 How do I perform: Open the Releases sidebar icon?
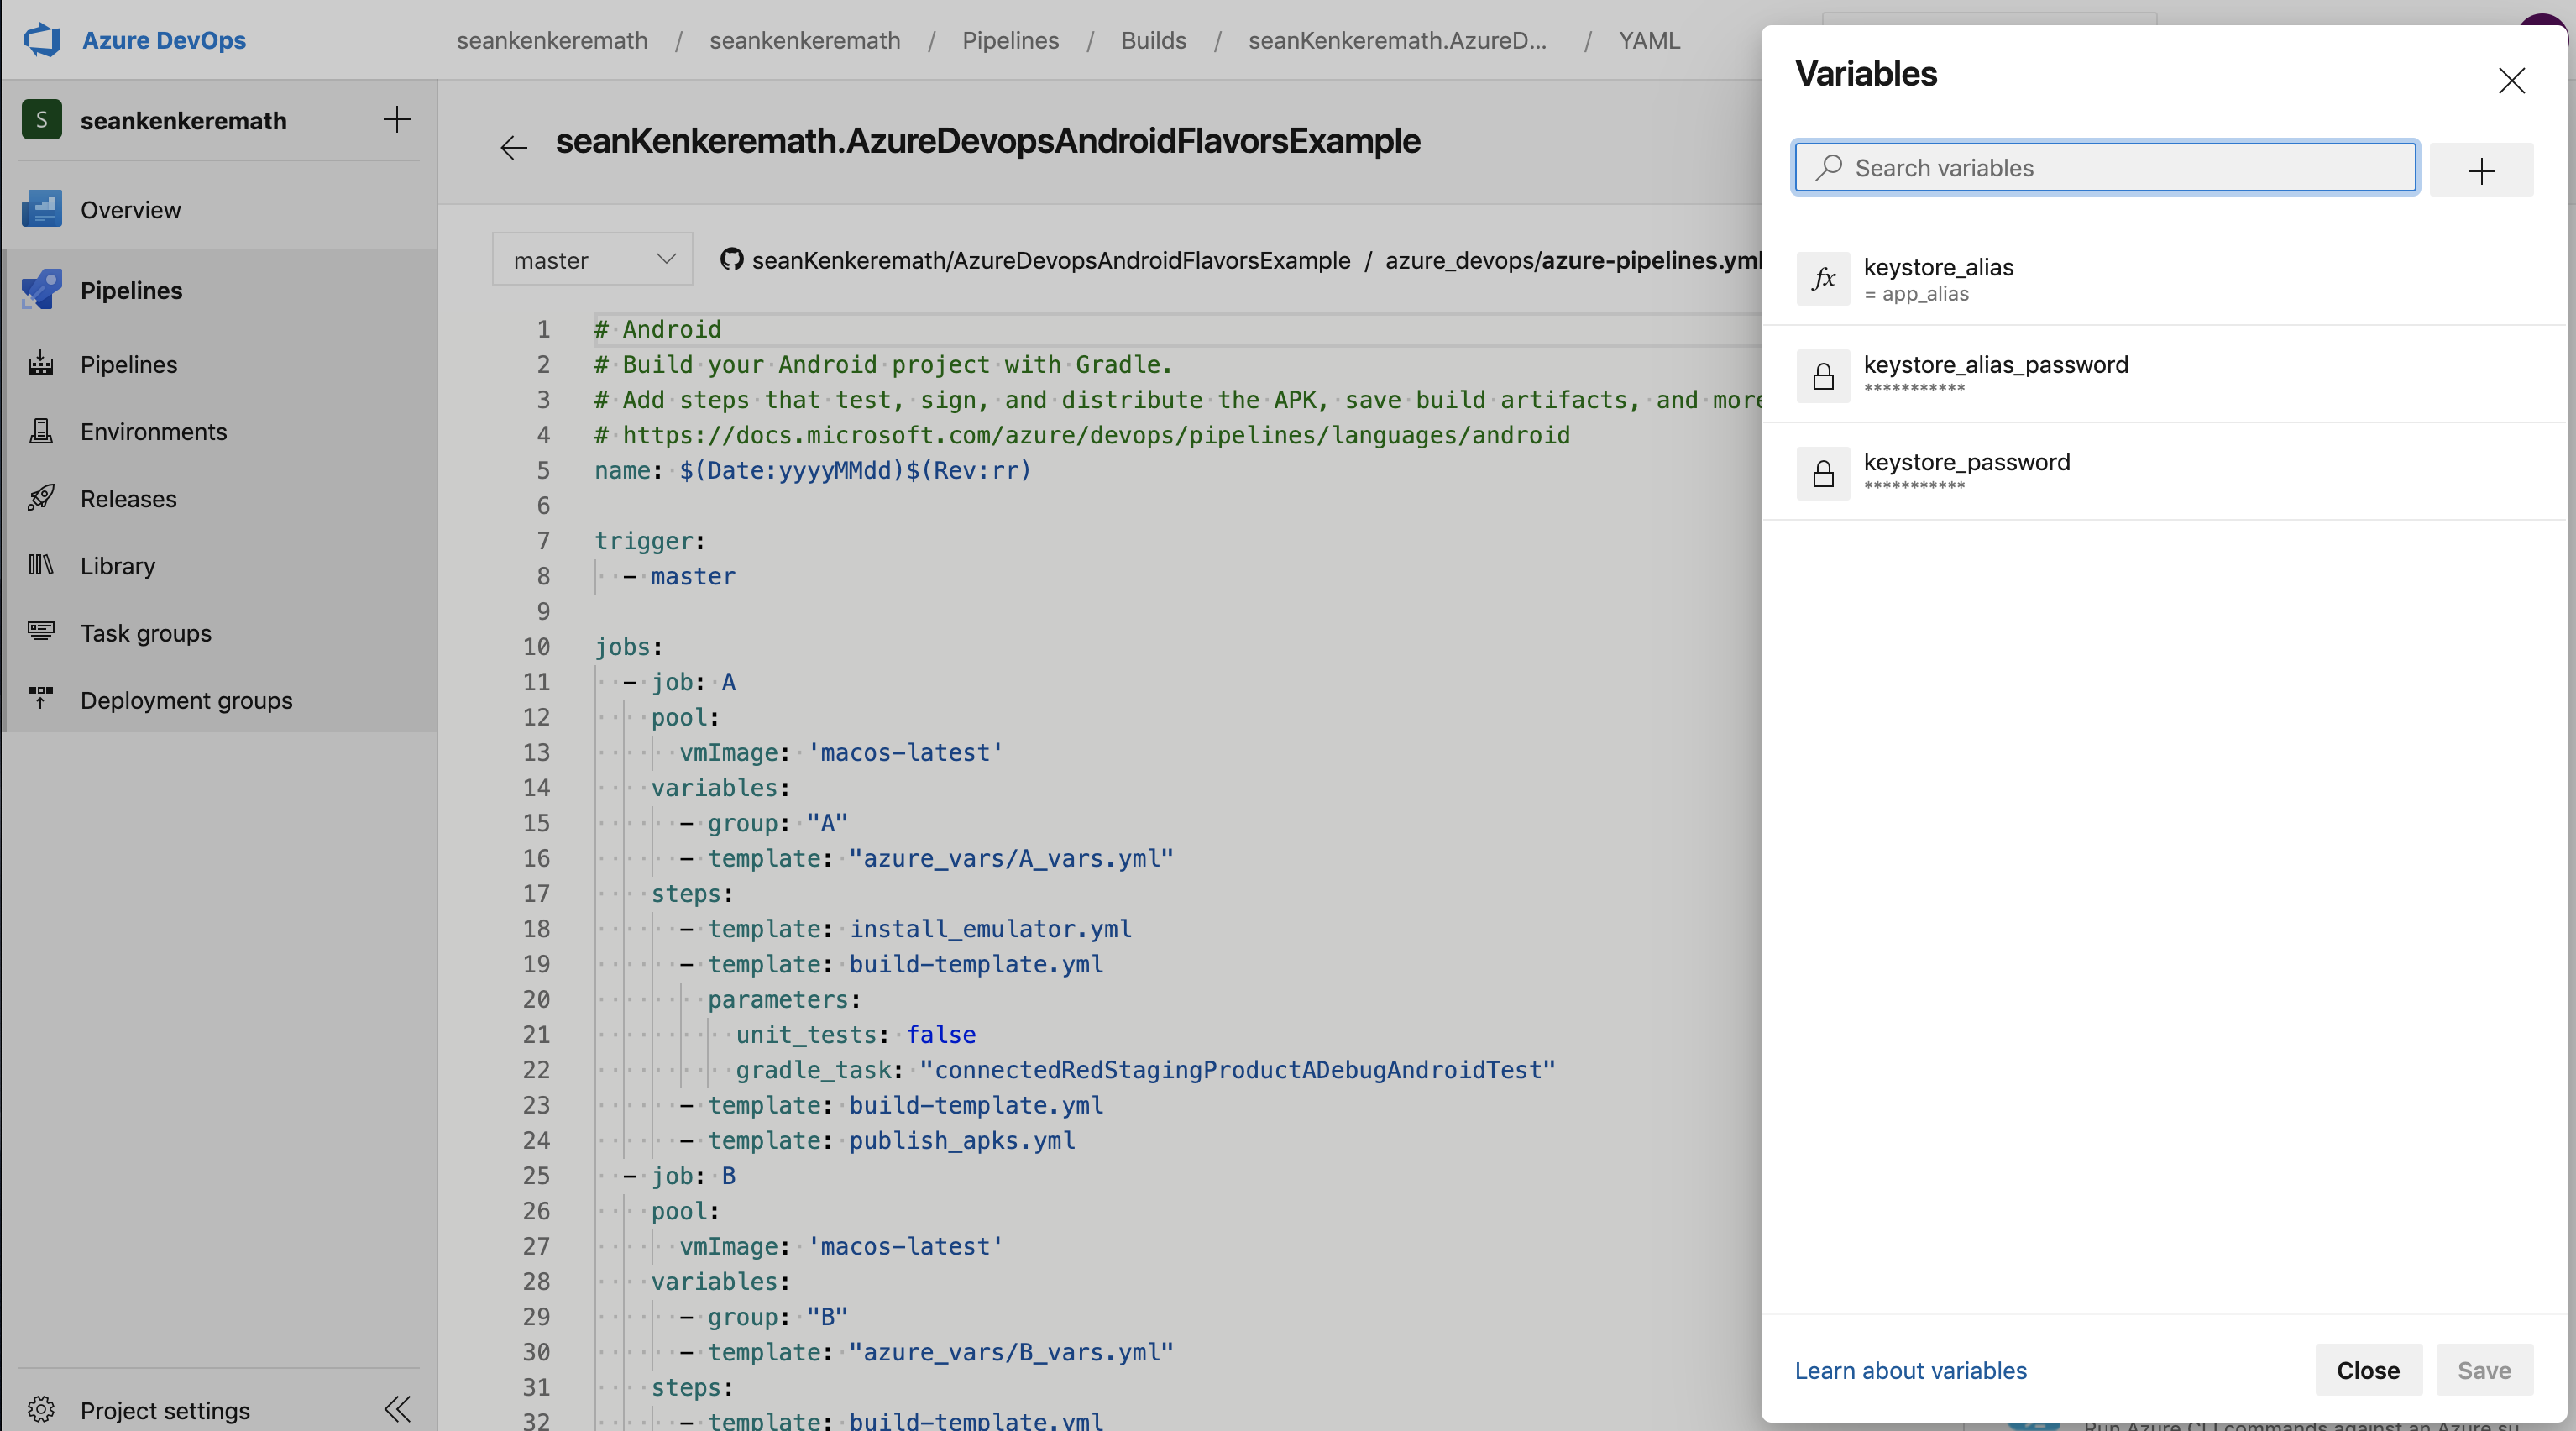tap(42, 499)
